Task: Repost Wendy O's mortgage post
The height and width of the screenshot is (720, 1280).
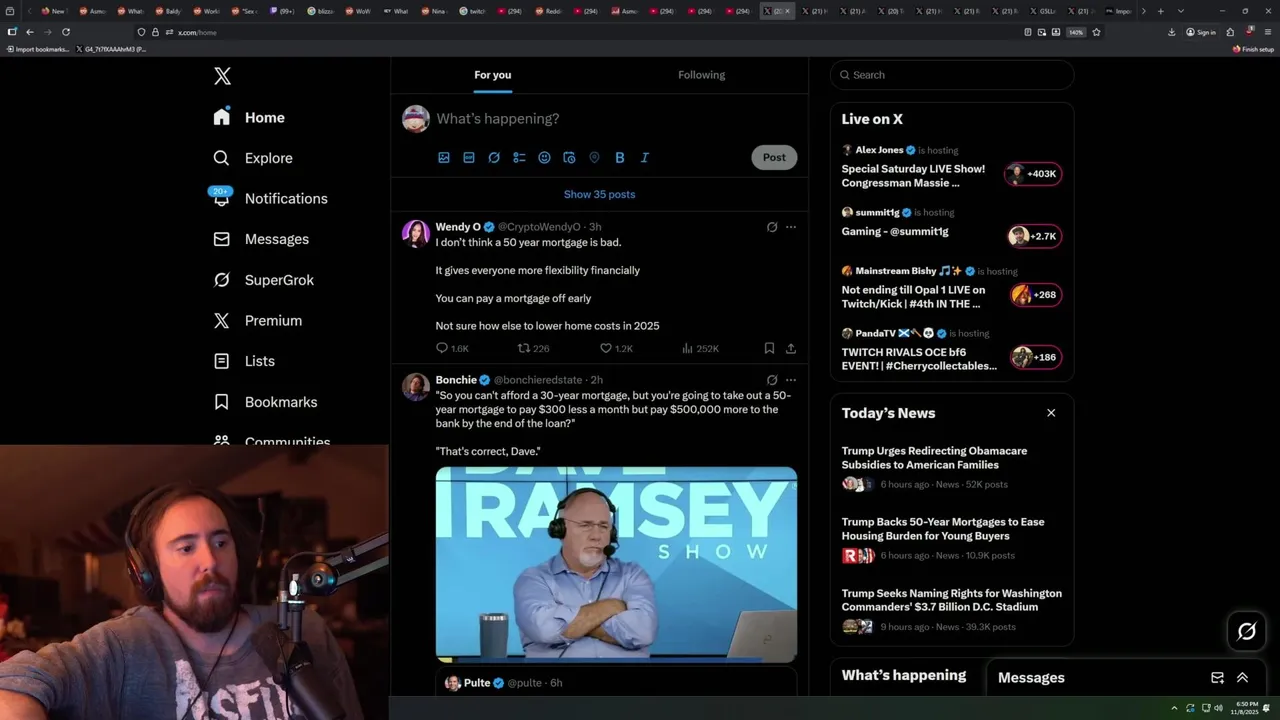Action: coord(533,348)
